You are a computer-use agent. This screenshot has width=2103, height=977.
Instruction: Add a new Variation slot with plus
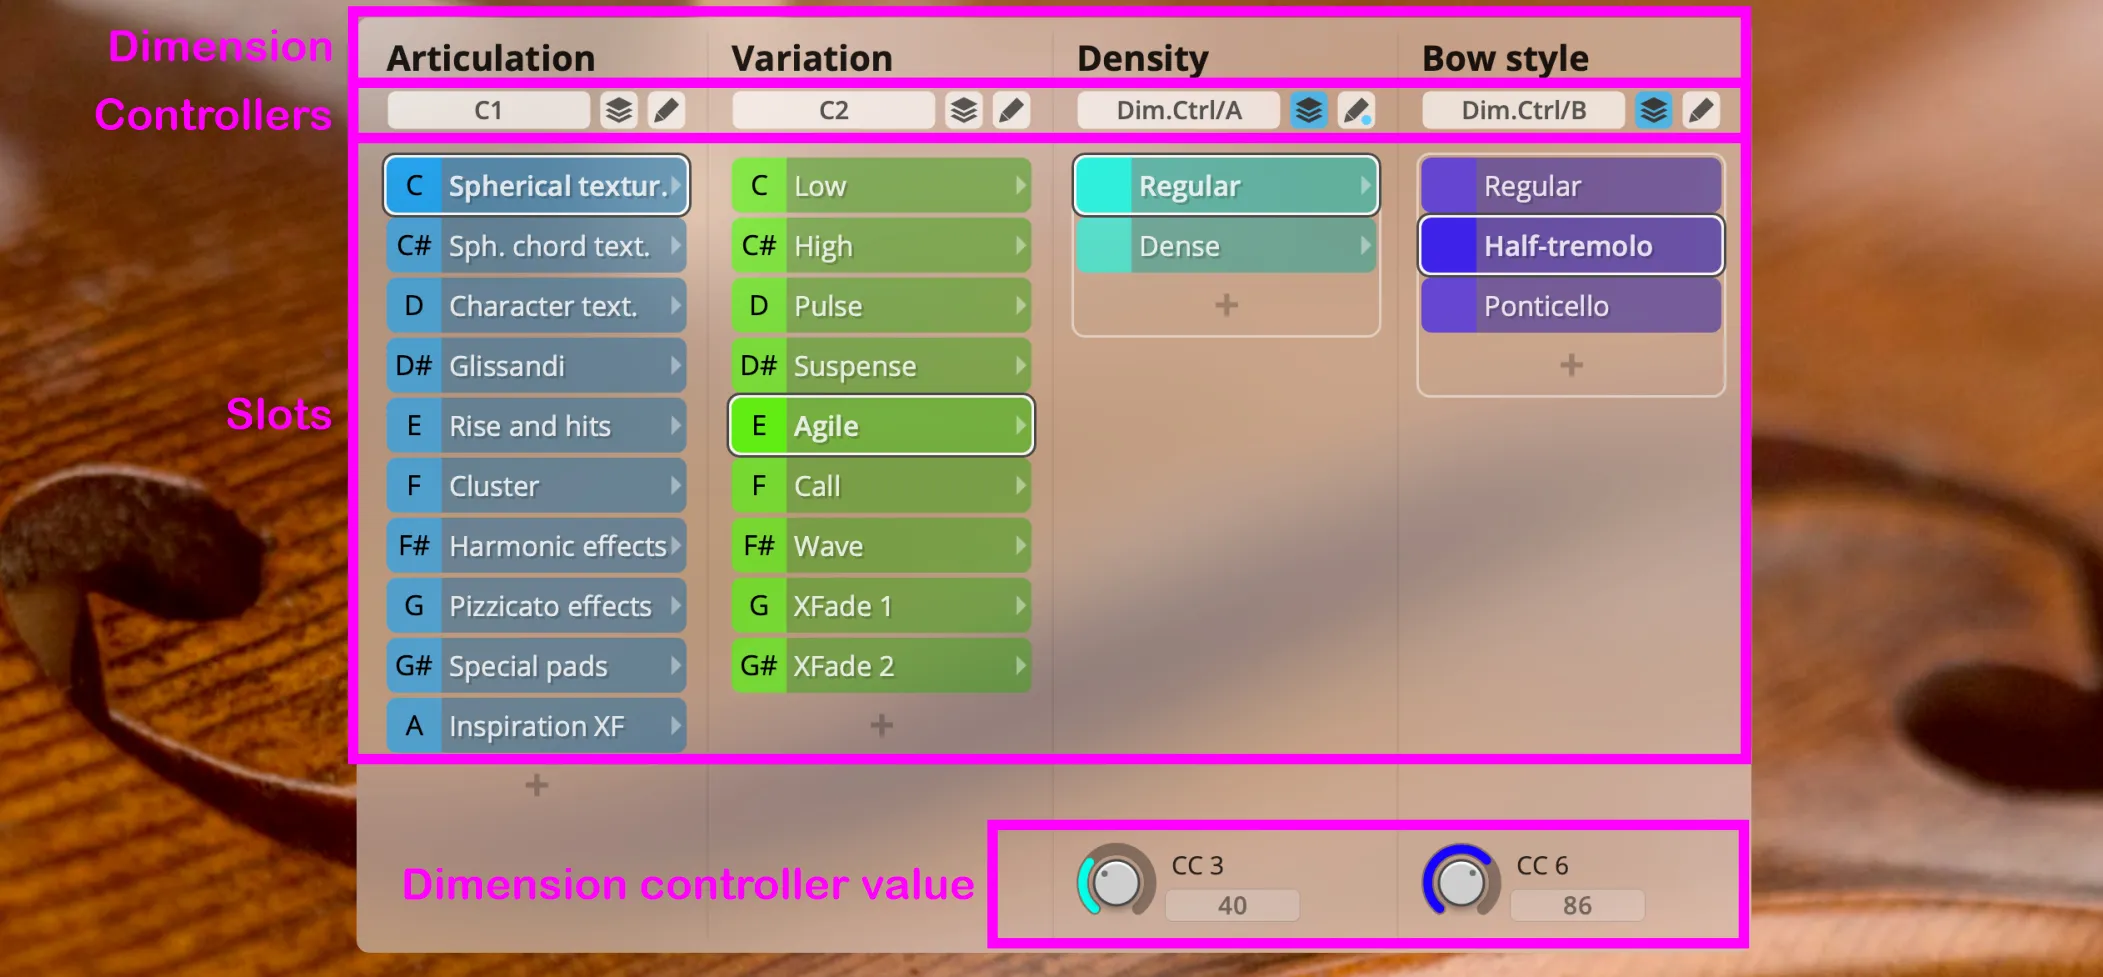click(x=881, y=725)
